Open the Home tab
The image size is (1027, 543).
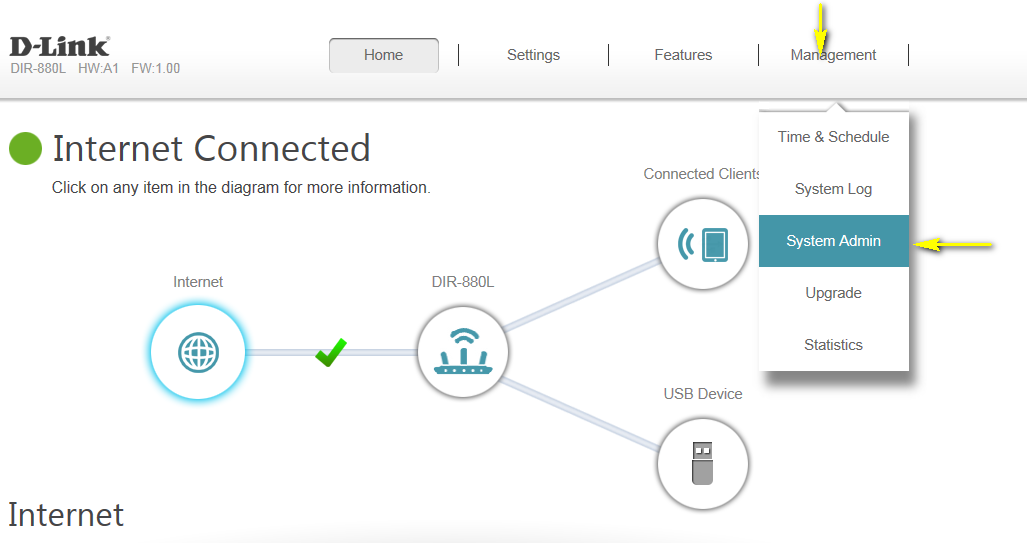tap(383, 55)
